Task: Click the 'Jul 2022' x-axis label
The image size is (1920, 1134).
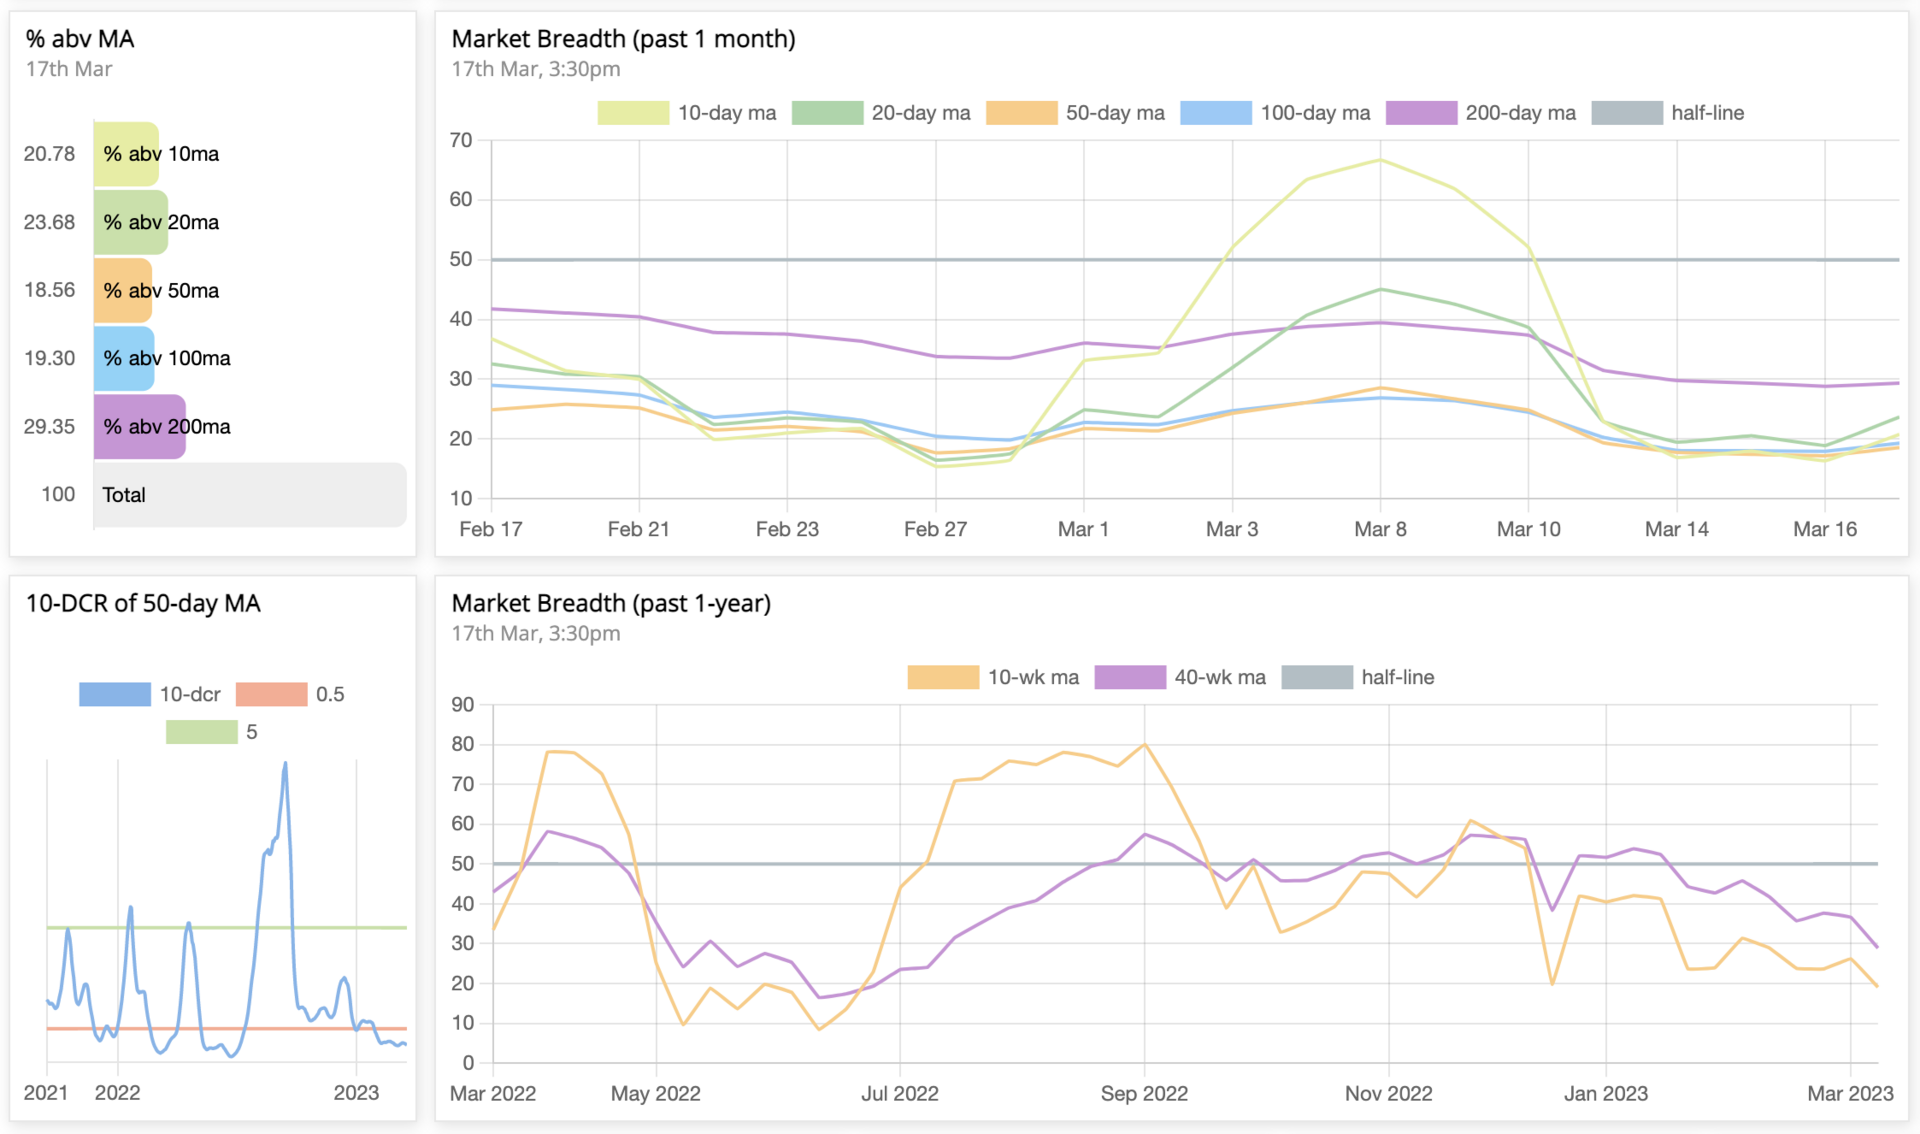Action: click(x=900, y=1093)
